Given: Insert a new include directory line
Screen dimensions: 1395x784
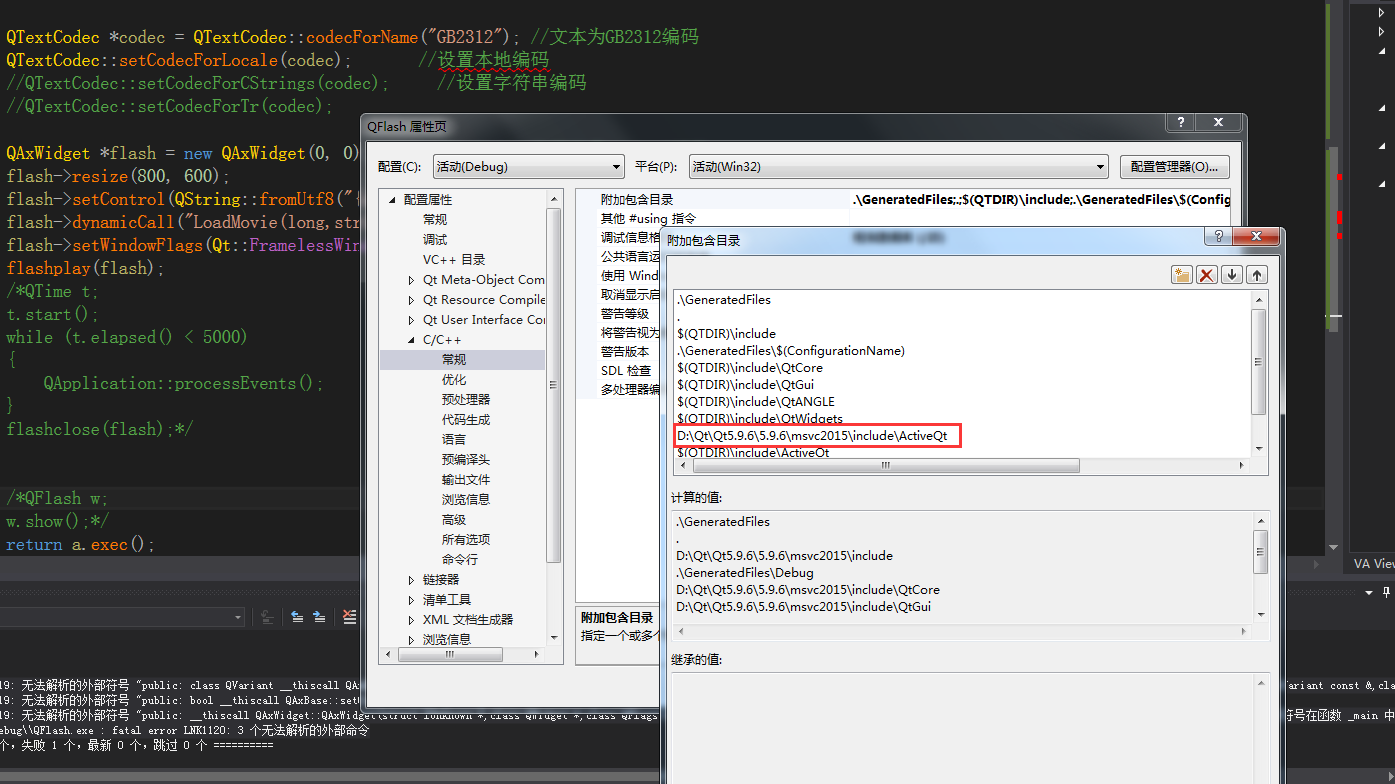Looking at the screenshot, I should point(1184,274).
